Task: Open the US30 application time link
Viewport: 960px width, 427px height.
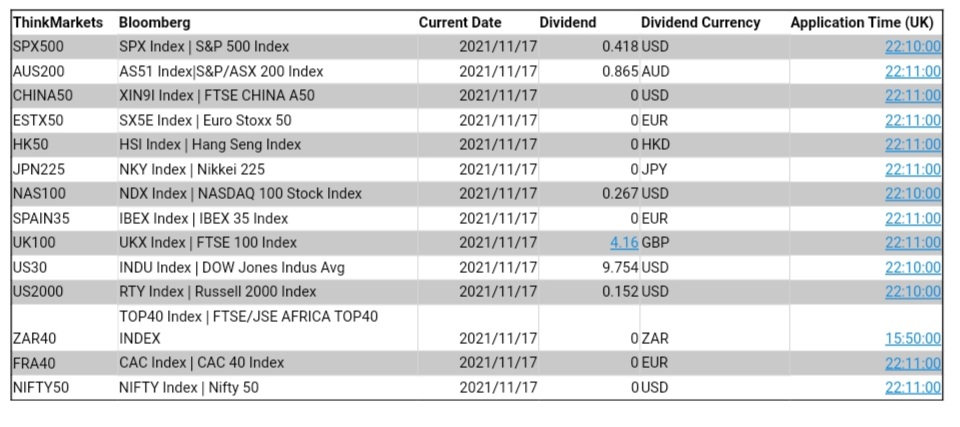Action: point(912,267)
